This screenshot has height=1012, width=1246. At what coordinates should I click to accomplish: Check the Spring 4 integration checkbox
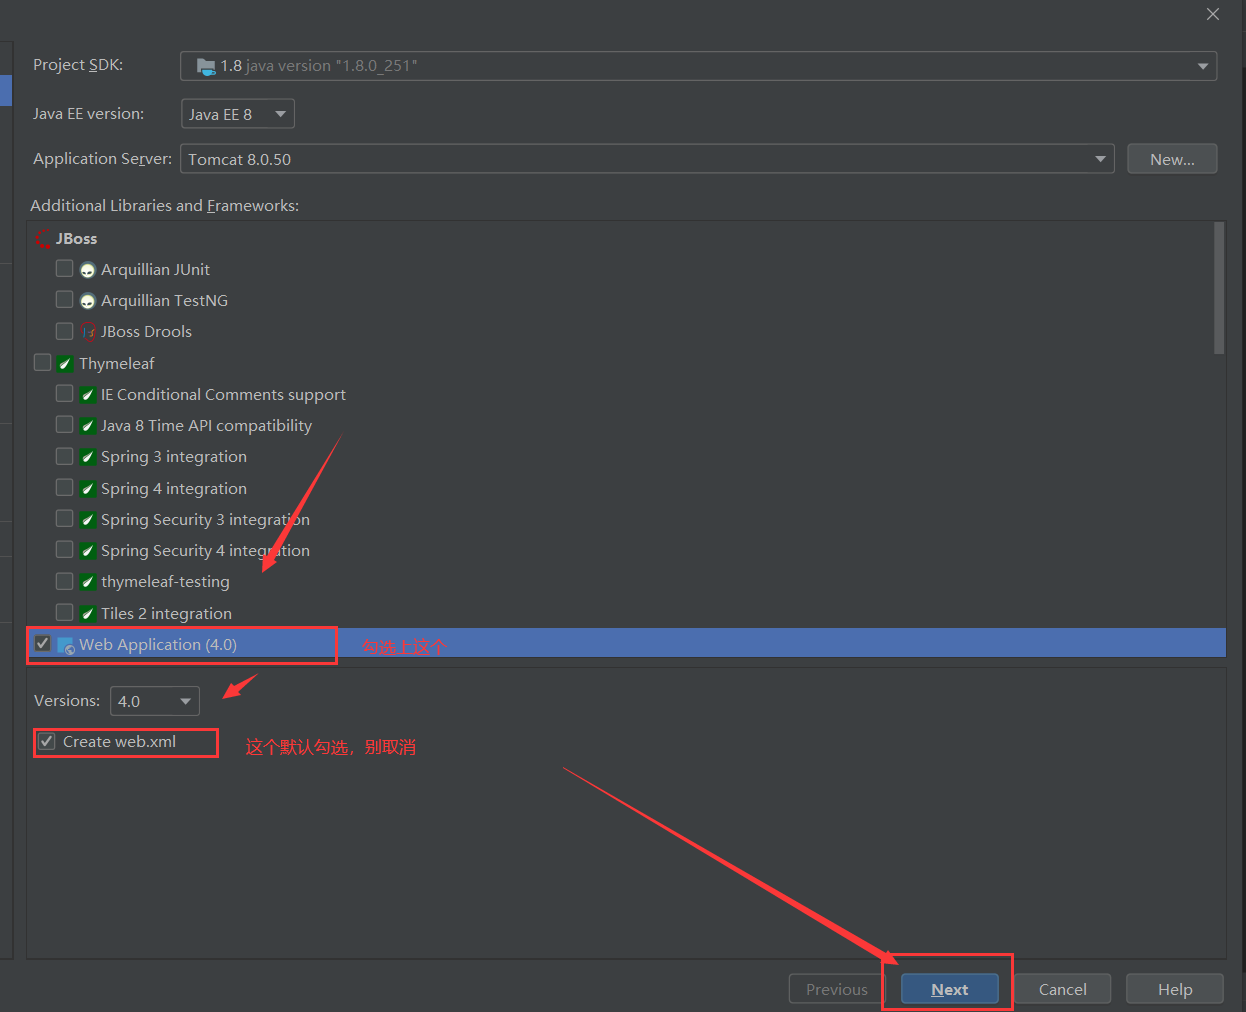(65, 487)
